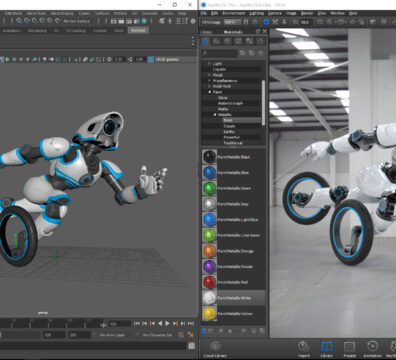396x360 pixels.
Task: Open the Deform menu in Maya
Action: tap(120, 13)
